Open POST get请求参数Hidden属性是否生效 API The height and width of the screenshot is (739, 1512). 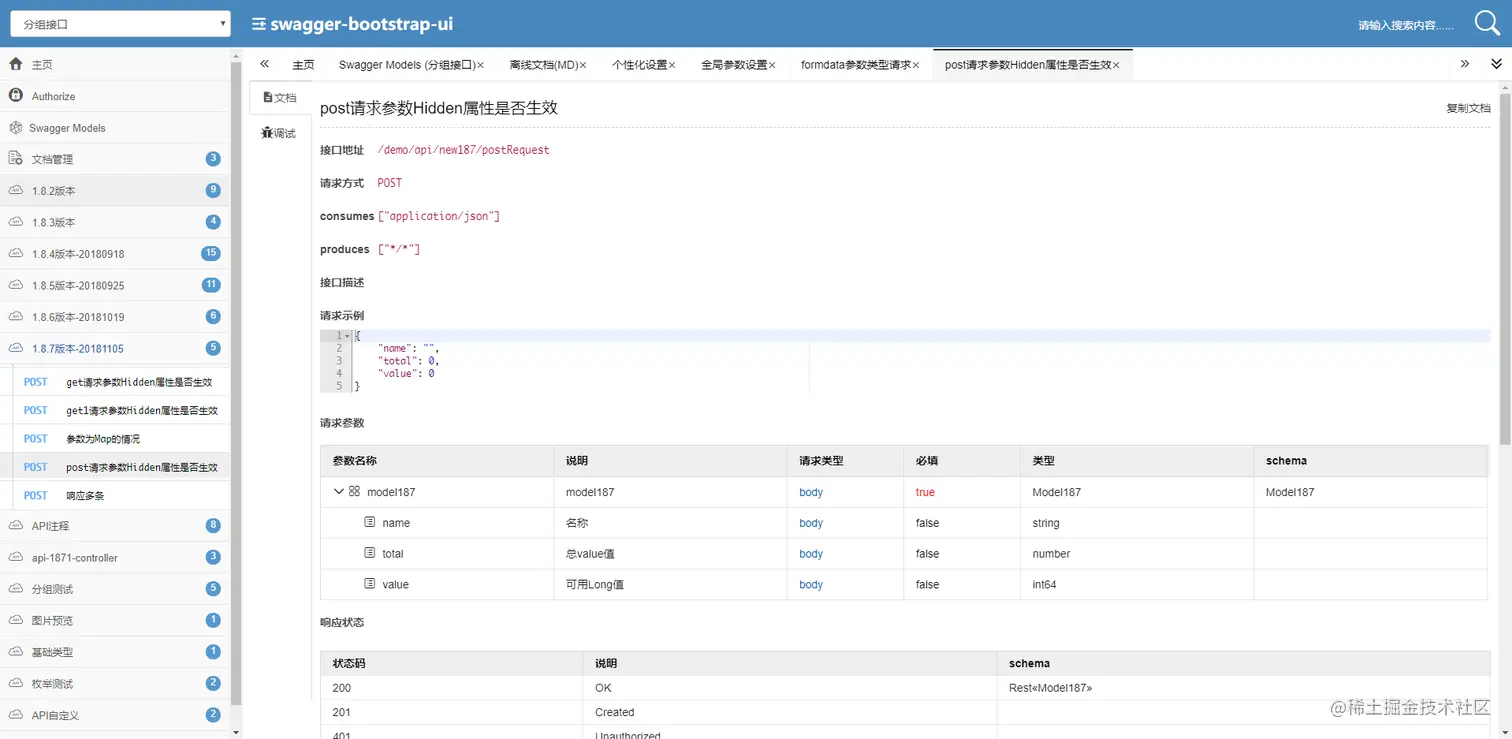click(121, 382)
